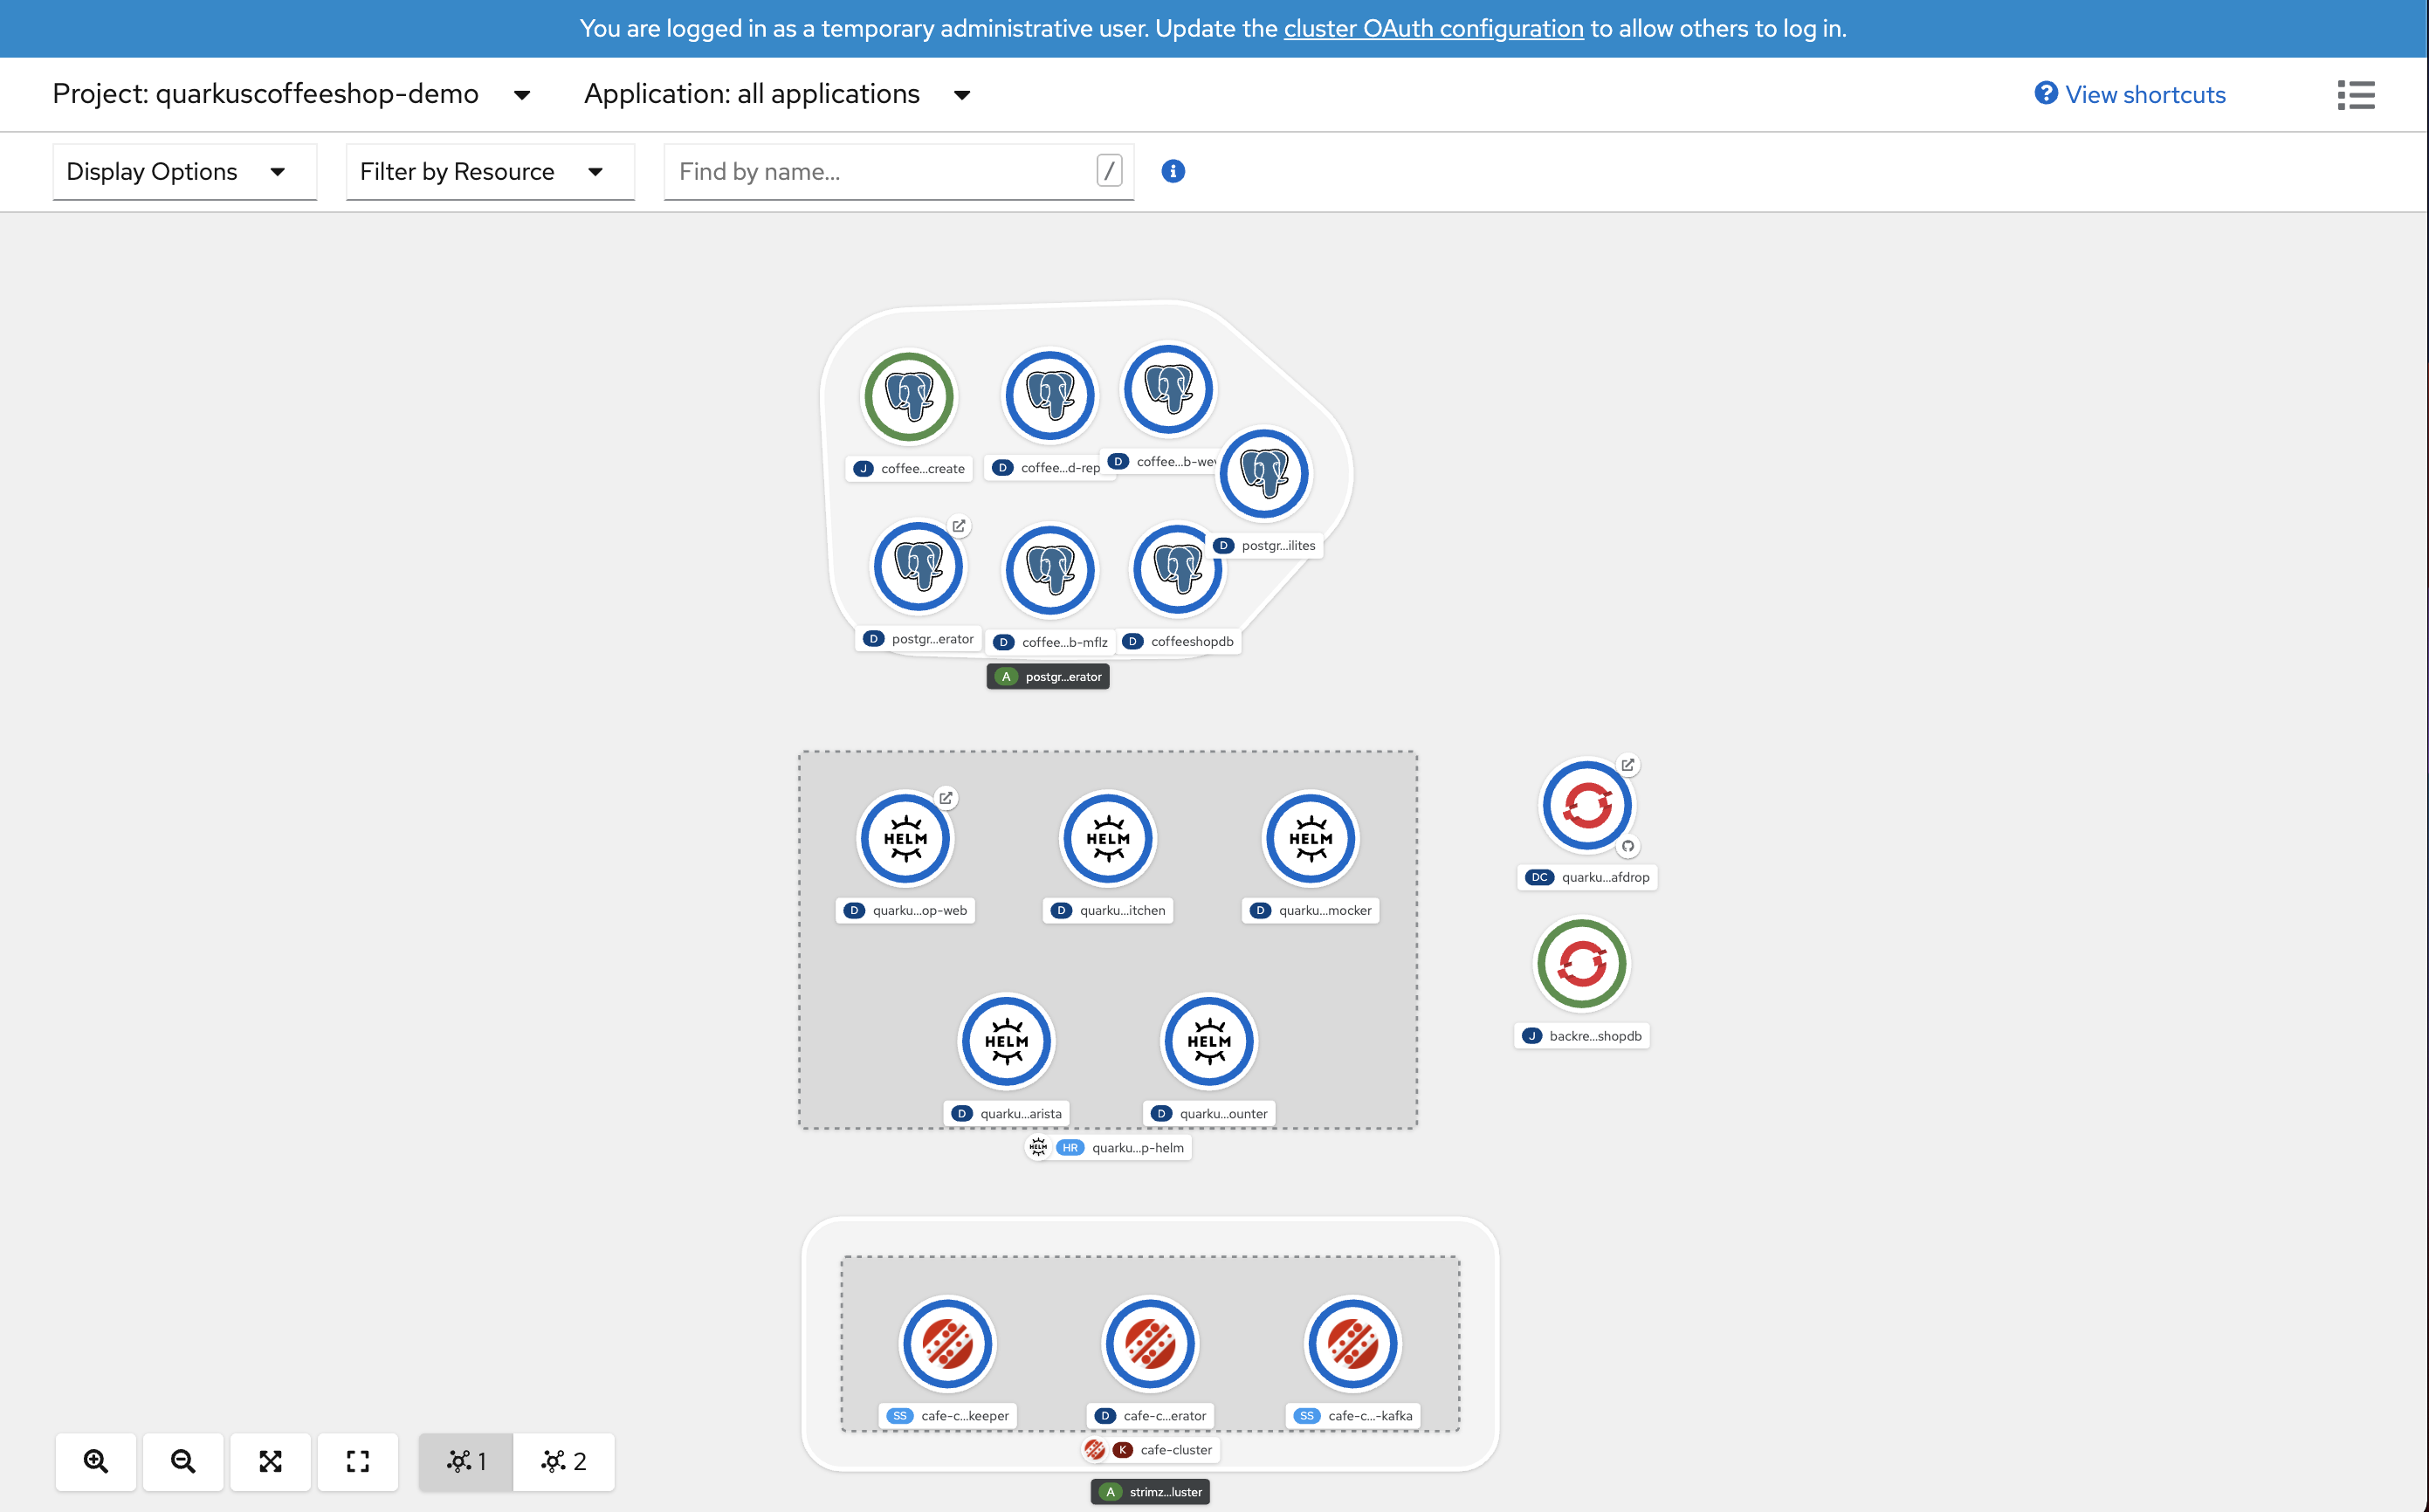
Task: Click GitHub source icon on quarku...afdrop node
Action: click(x=1627, y=846)
